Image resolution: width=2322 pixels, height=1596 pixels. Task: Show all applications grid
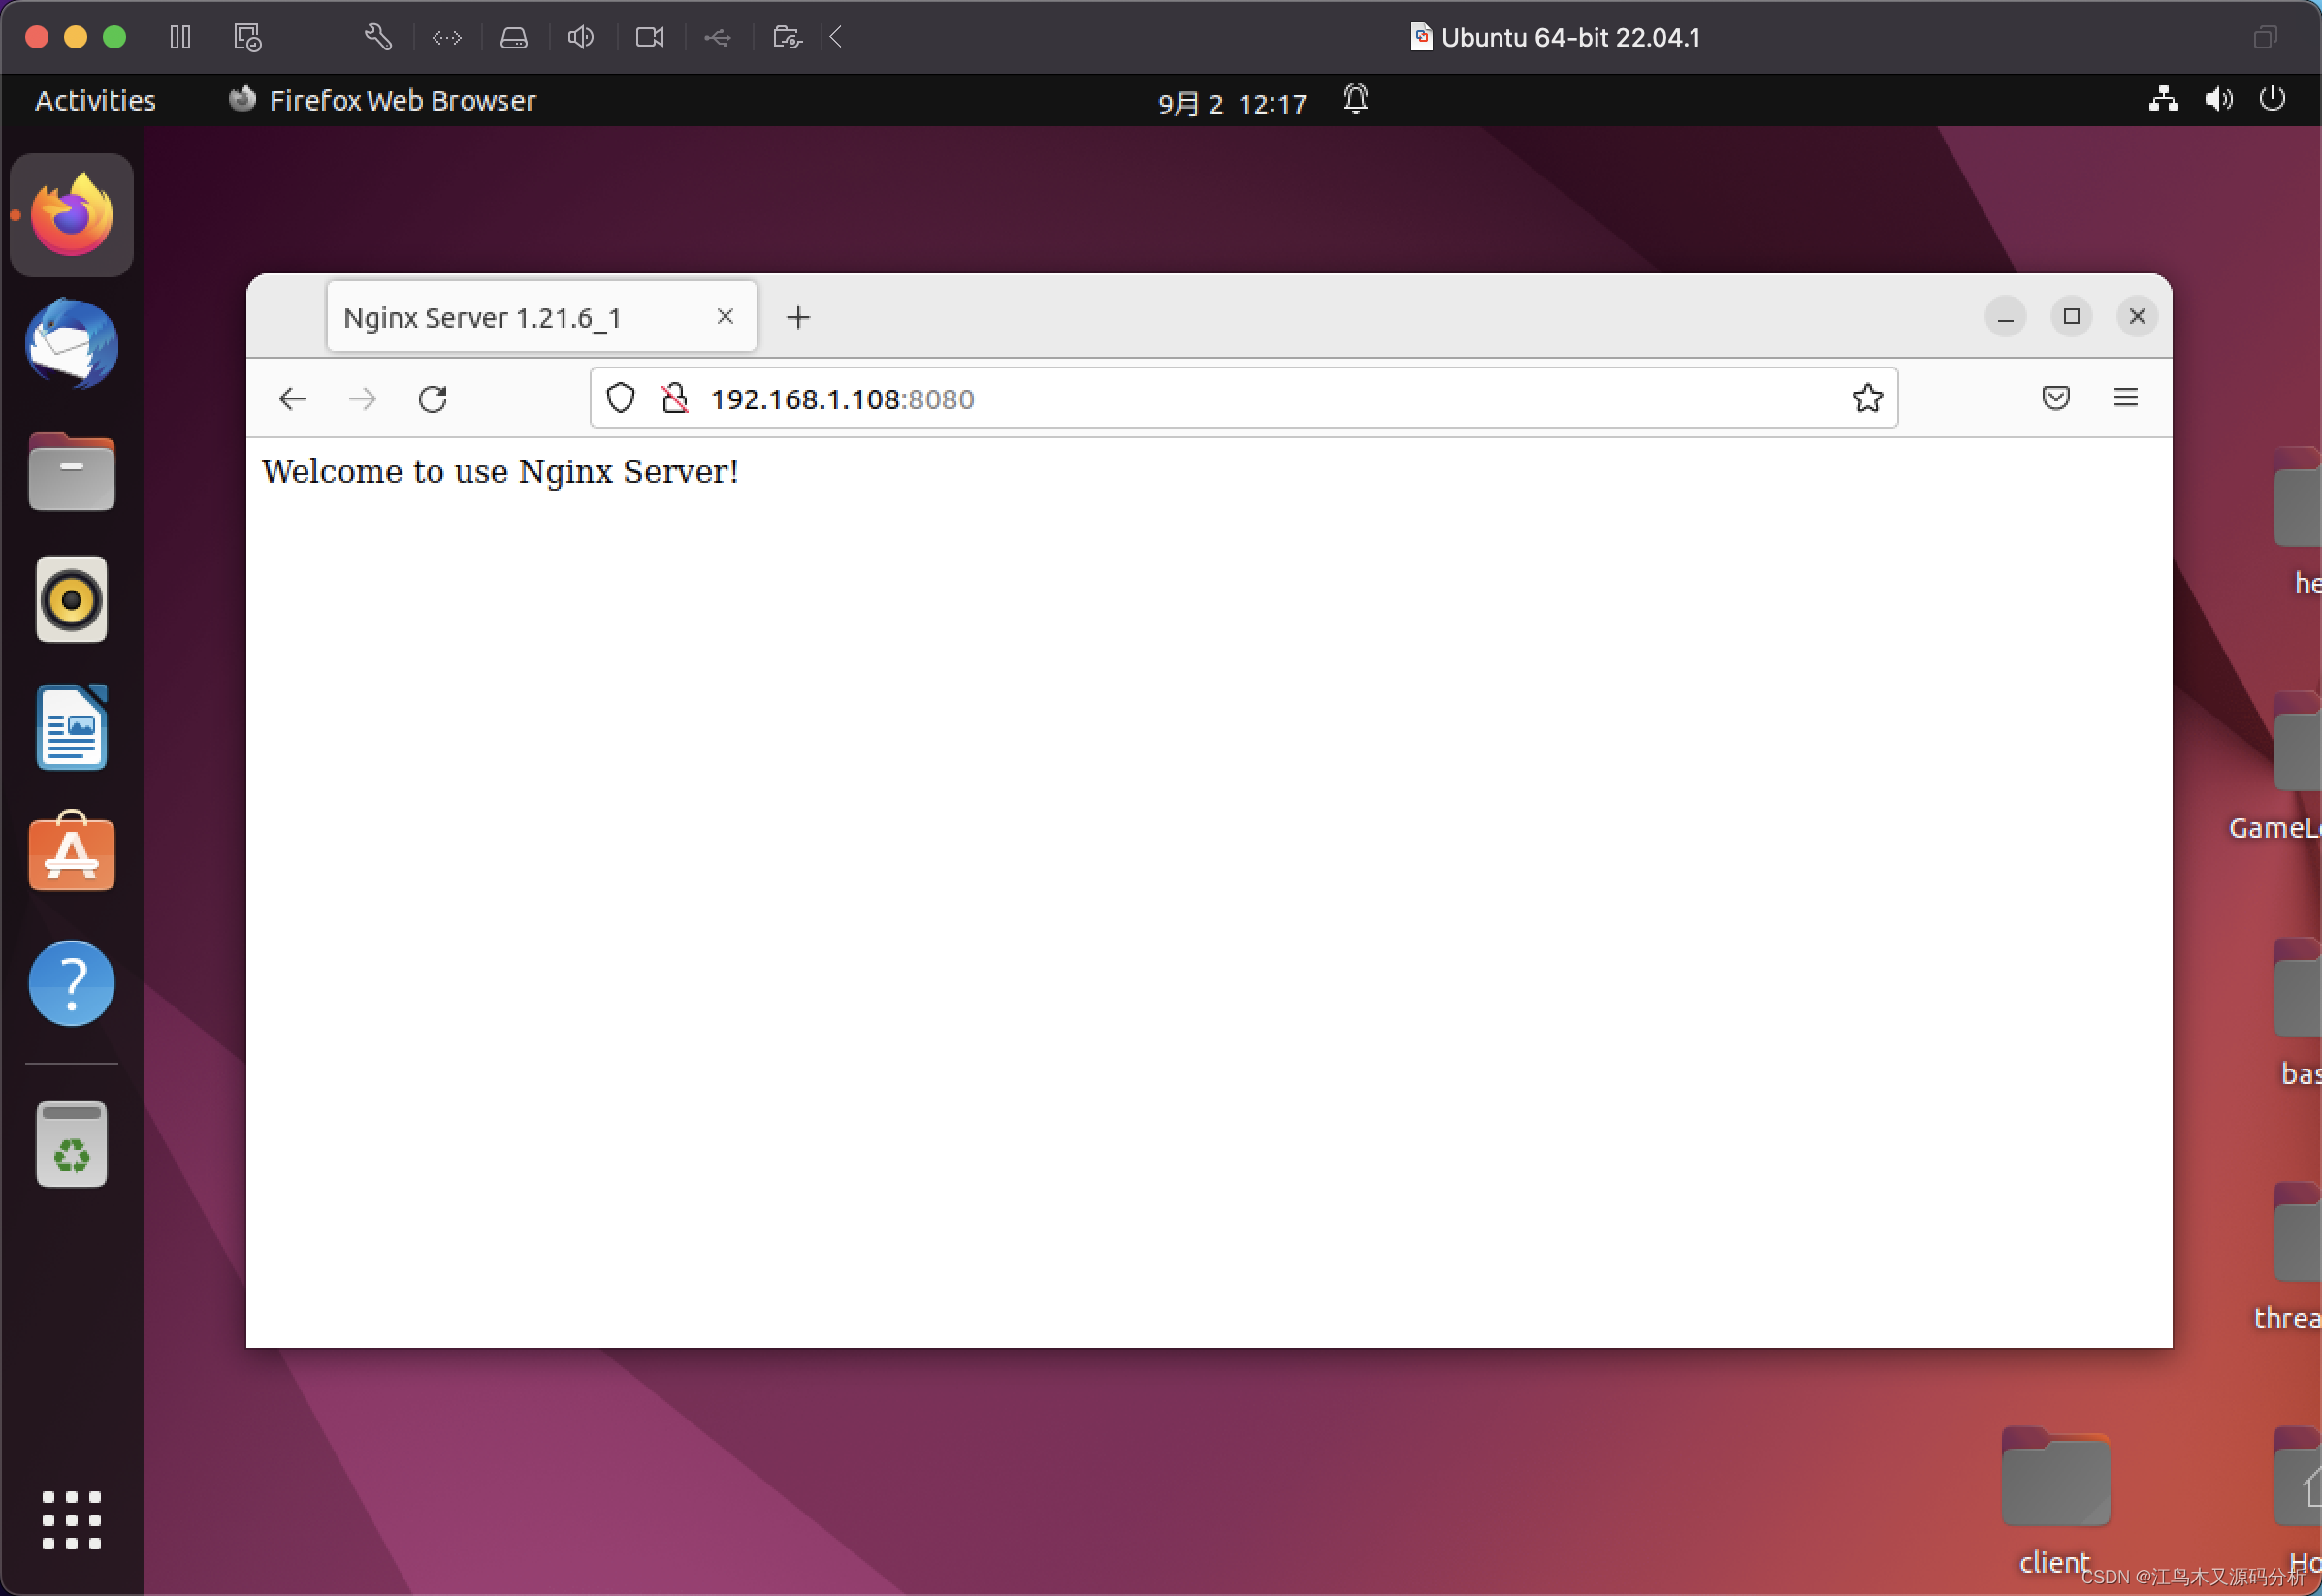coord(71,1519)
